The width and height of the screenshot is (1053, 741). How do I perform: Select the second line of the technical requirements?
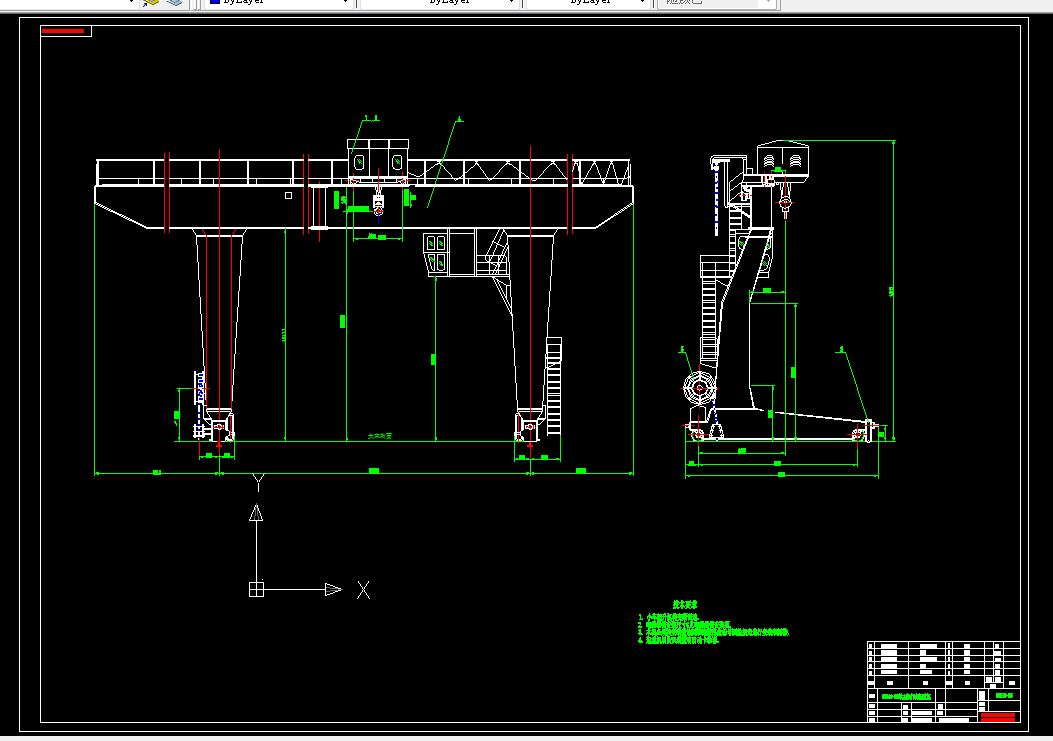coord(684,625)
